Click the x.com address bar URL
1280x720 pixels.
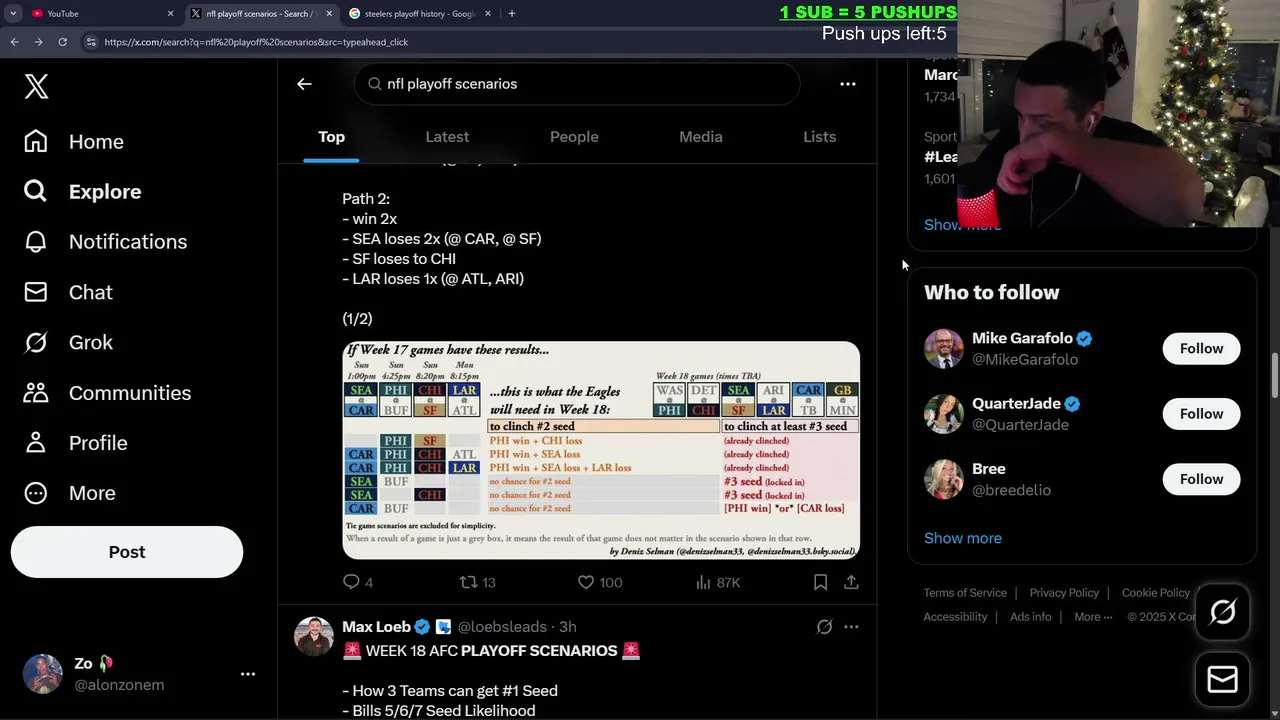(256, 42)
